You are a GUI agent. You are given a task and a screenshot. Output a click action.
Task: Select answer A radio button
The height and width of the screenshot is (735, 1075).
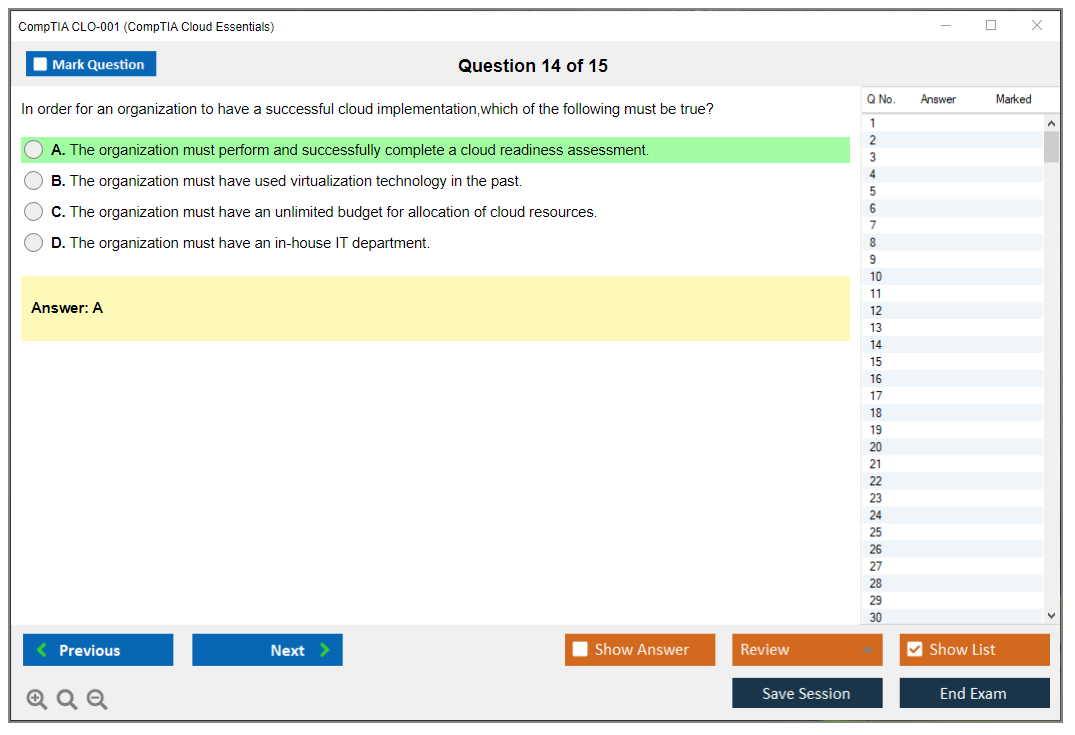tap(34, 150)
